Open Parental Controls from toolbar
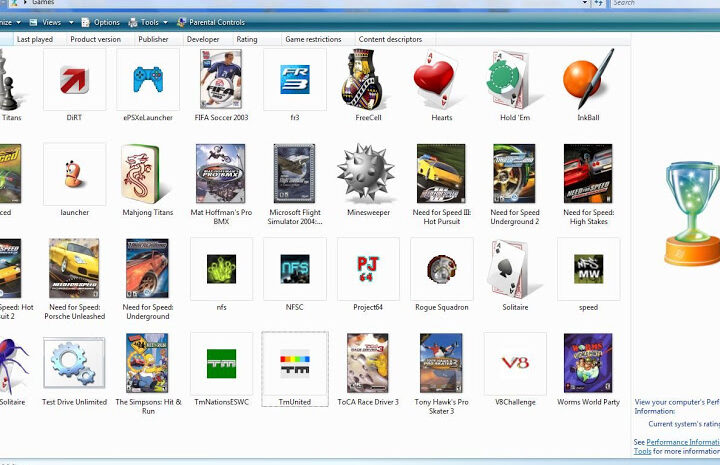The height and width of the screenshot is (465, 720). click(x=211, y=22)
